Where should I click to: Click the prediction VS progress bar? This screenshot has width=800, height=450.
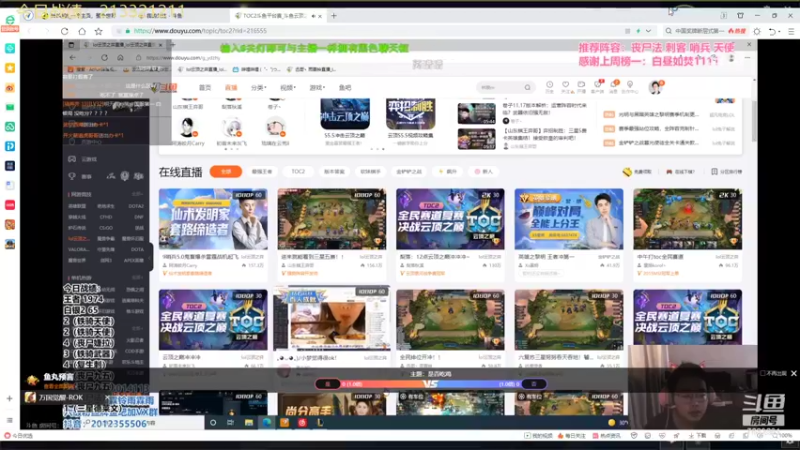431,384
